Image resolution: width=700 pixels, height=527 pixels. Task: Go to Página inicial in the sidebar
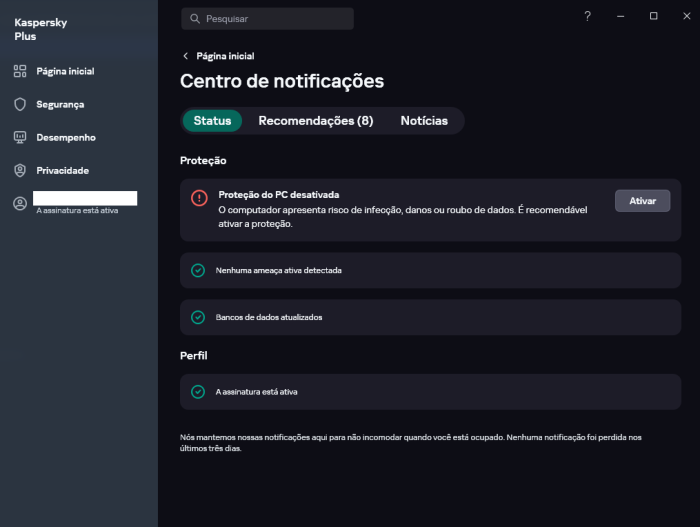(65, 71)
